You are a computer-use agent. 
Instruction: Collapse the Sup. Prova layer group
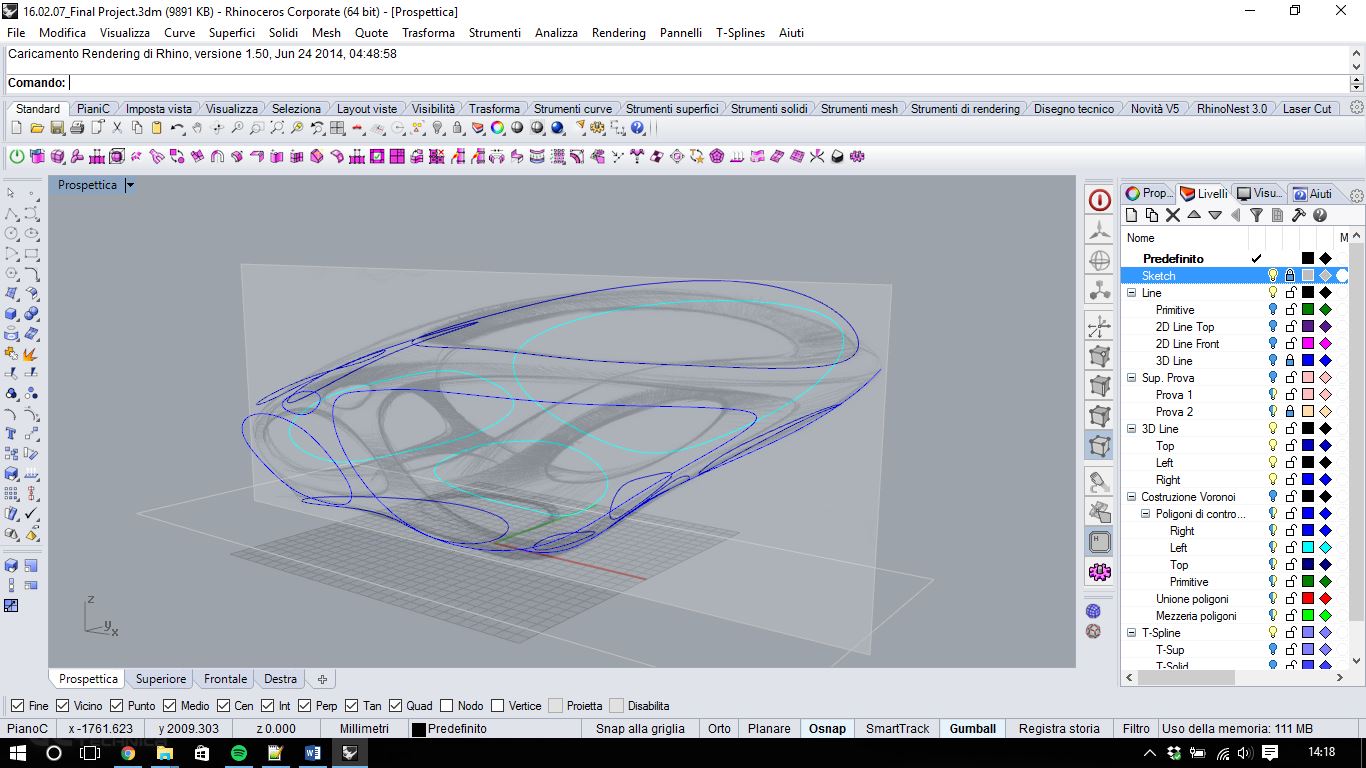tap(1131, 378)
